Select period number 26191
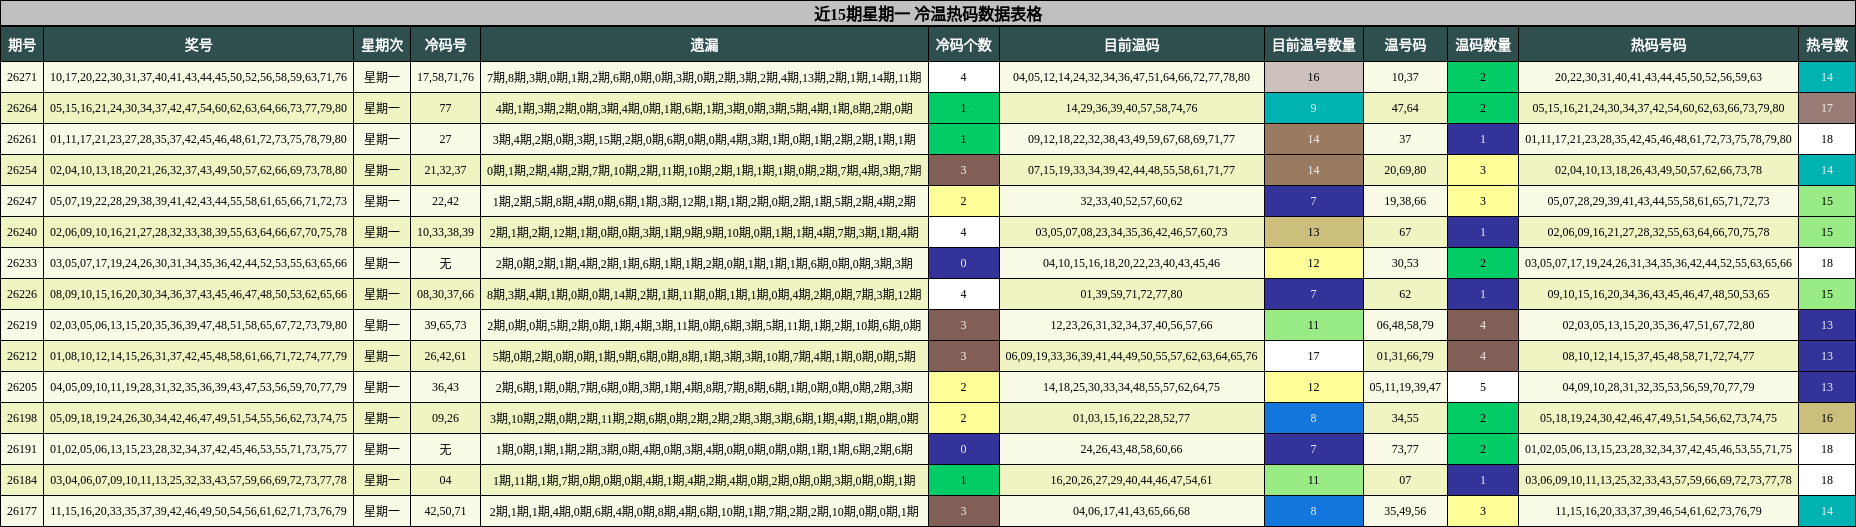Screen dimensions: 1856x527 pos(22,449)
